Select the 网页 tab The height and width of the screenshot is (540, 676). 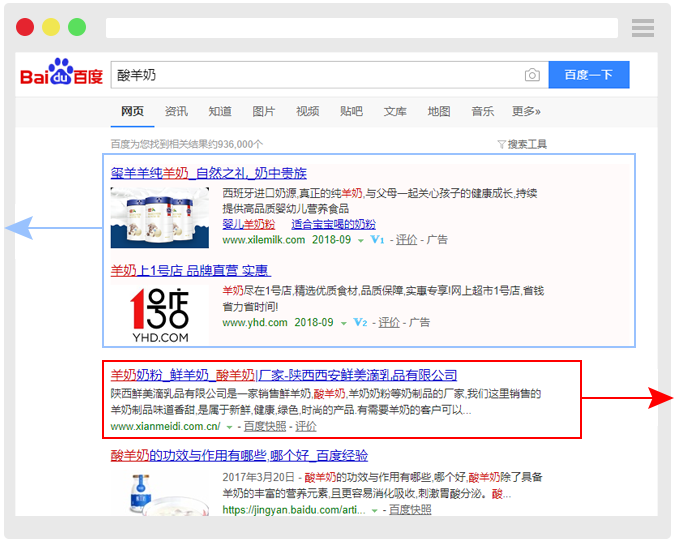pyautogui.click(x=132, y=112)
